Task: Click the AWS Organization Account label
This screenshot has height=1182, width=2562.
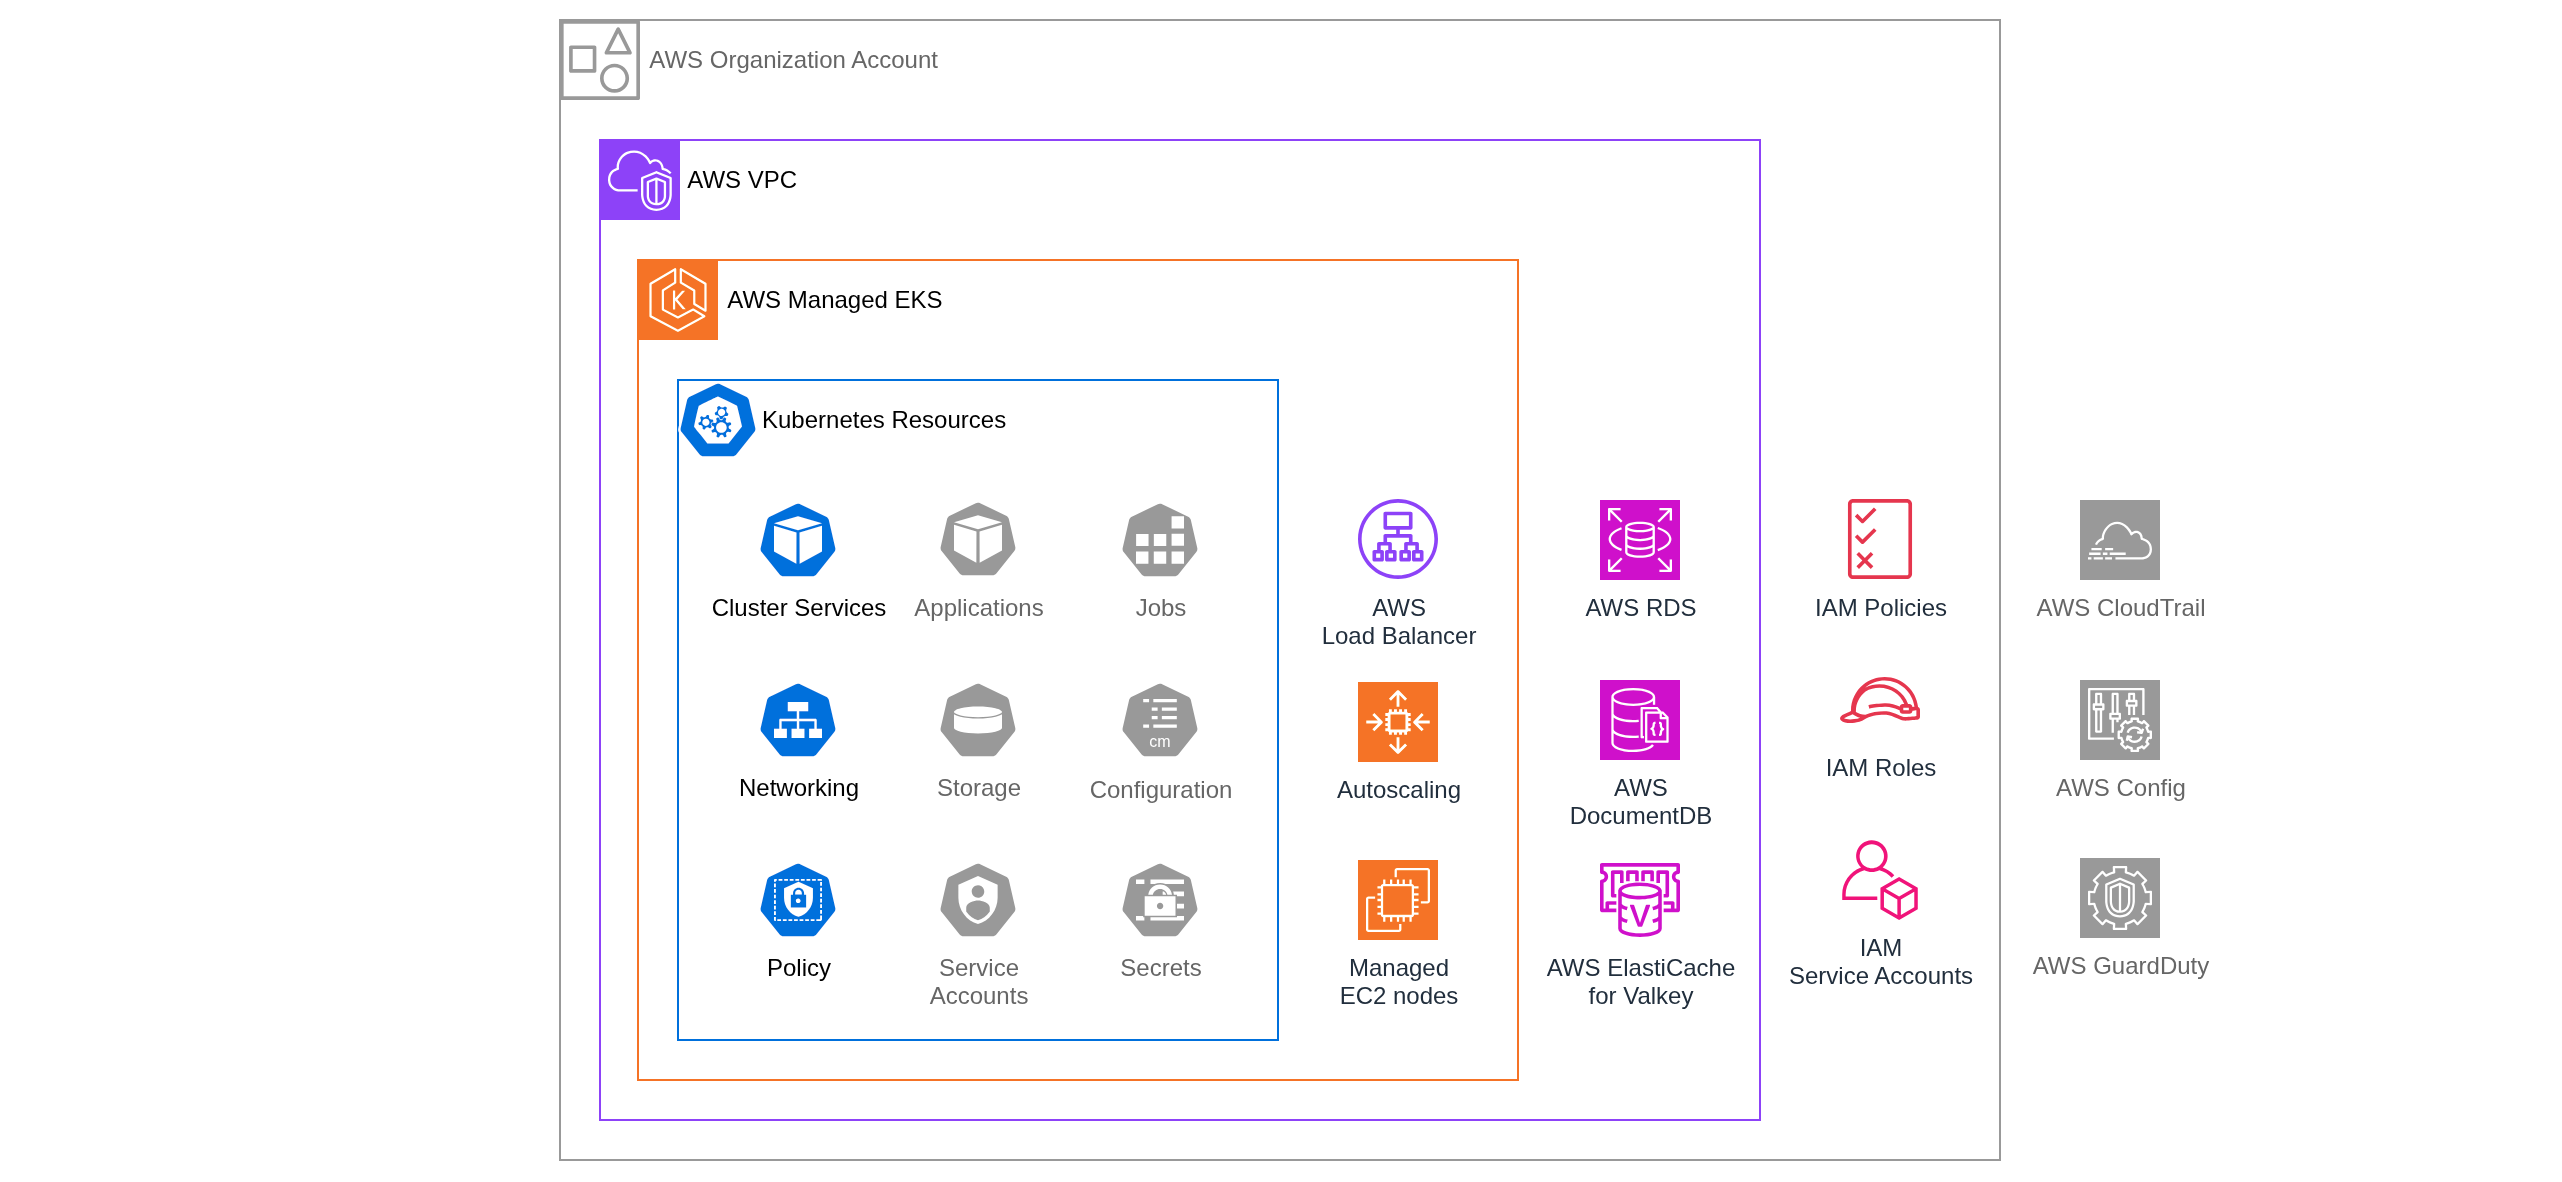Action: coord(793,60)
